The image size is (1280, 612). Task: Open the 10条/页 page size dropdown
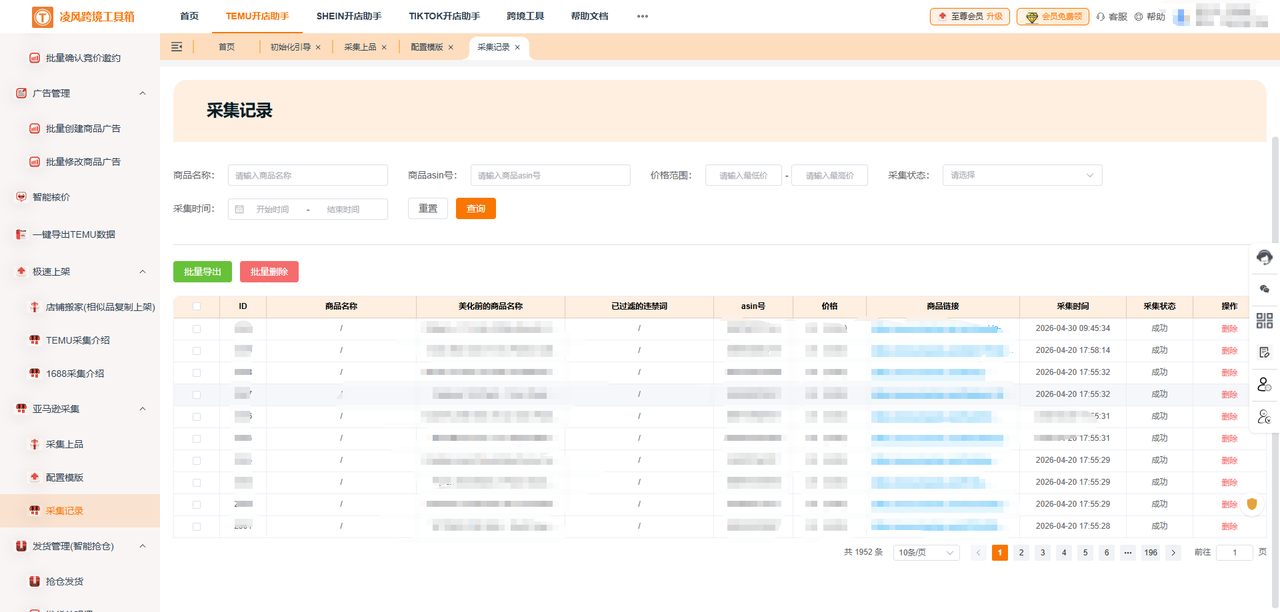click(927, 552)
